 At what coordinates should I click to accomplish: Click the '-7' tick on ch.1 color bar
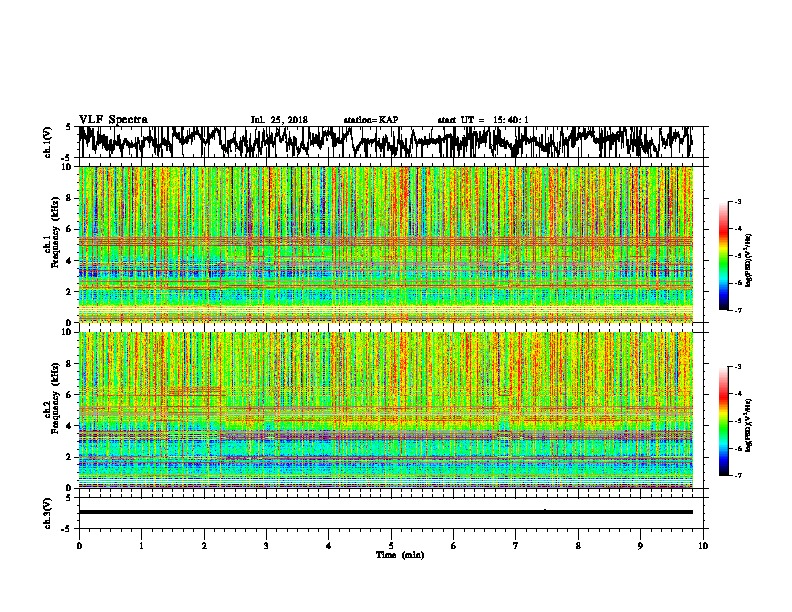pyautogui.click(x=737, y=310)
